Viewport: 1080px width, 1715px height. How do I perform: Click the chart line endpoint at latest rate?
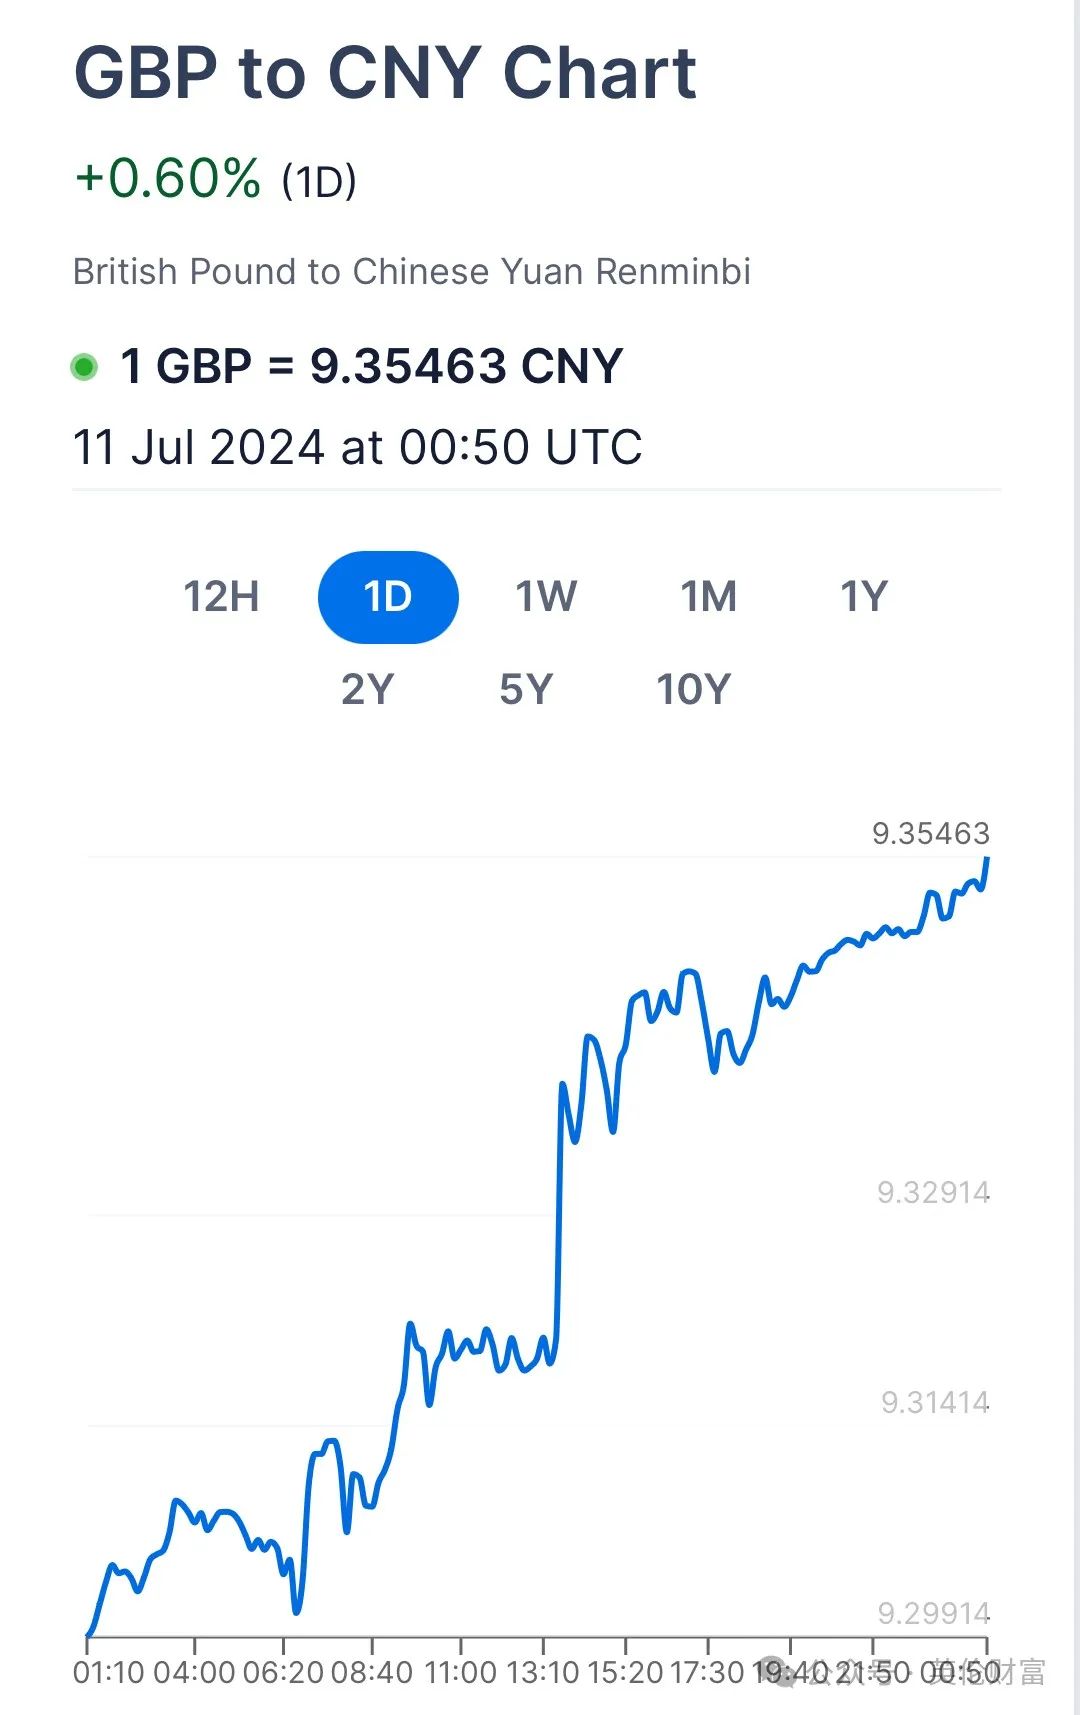[x=987, y=858]
